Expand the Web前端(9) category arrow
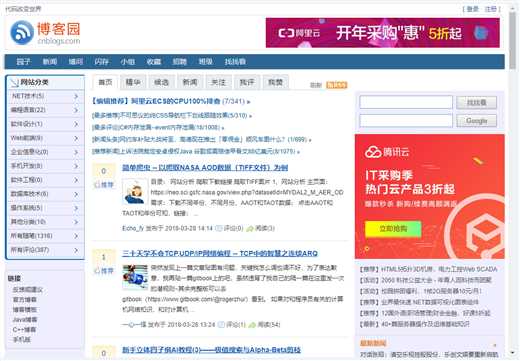The height and width of the screenshot is (361, 520). click(76, 138)
